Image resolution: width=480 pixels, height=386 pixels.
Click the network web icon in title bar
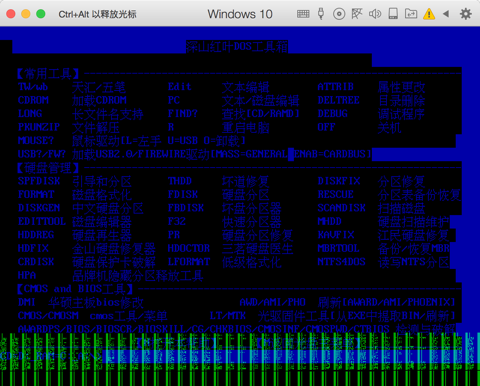[357, 14]
